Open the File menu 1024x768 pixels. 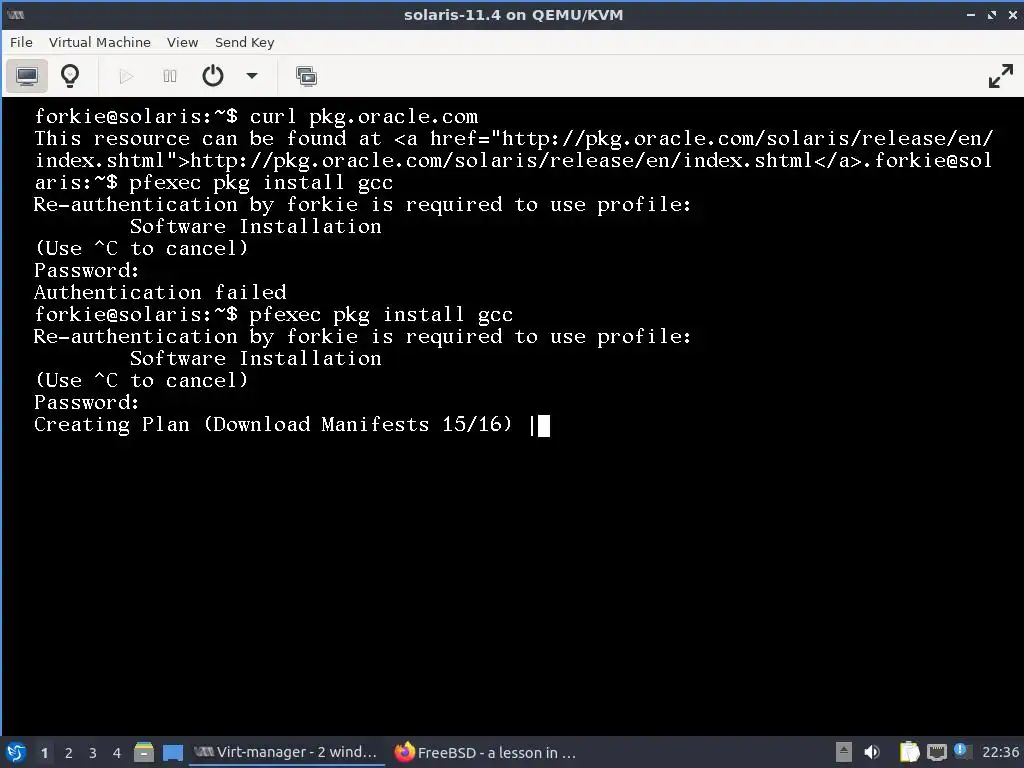[x=21, y=42]
